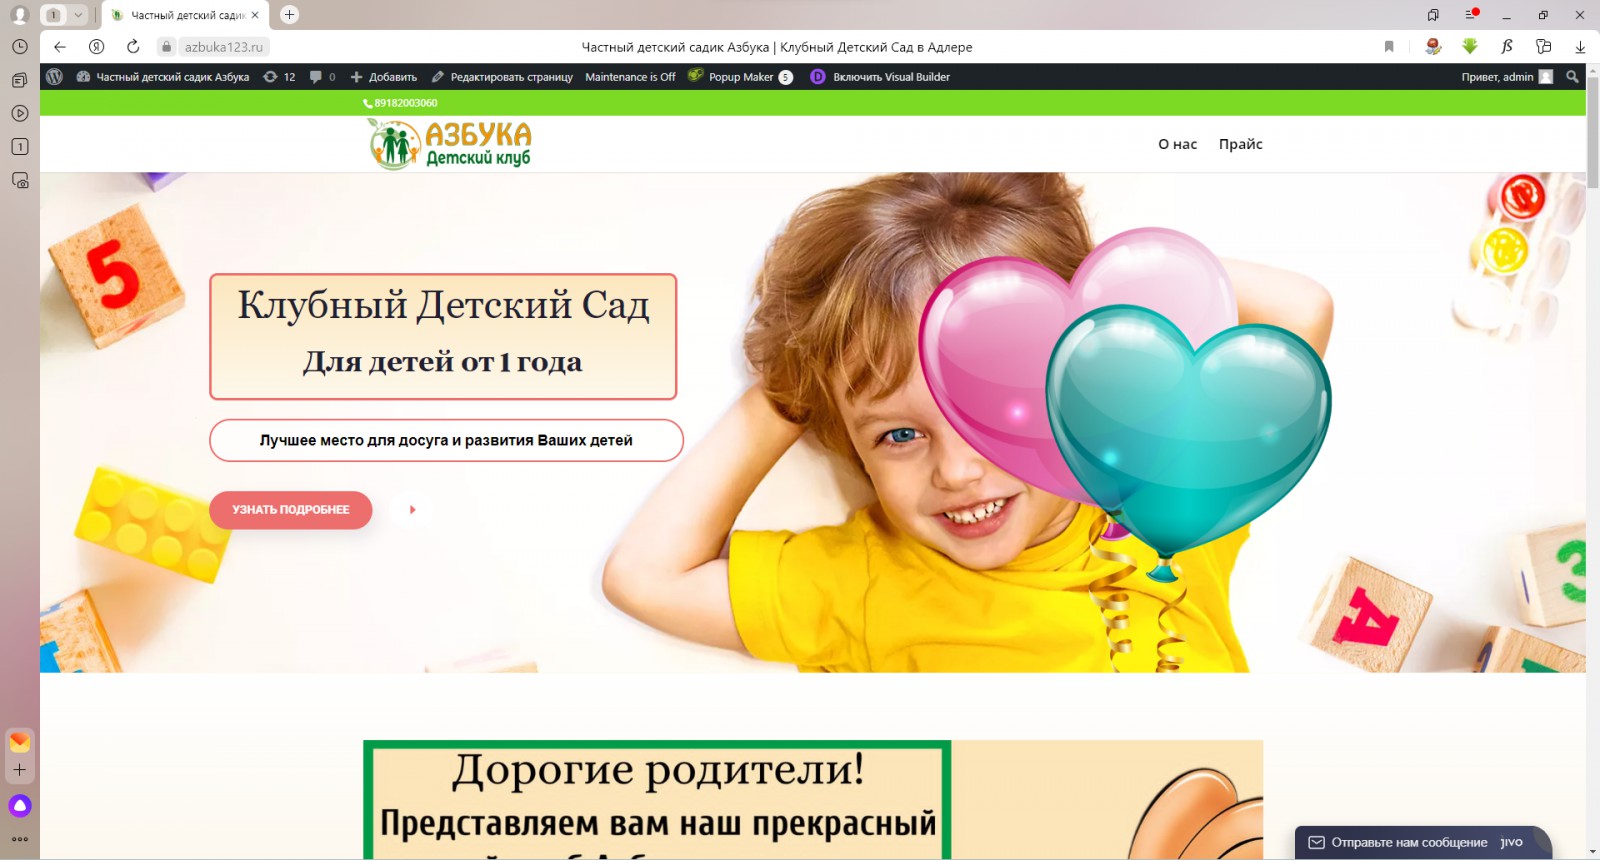Show open tabs counter

(54, 15)
